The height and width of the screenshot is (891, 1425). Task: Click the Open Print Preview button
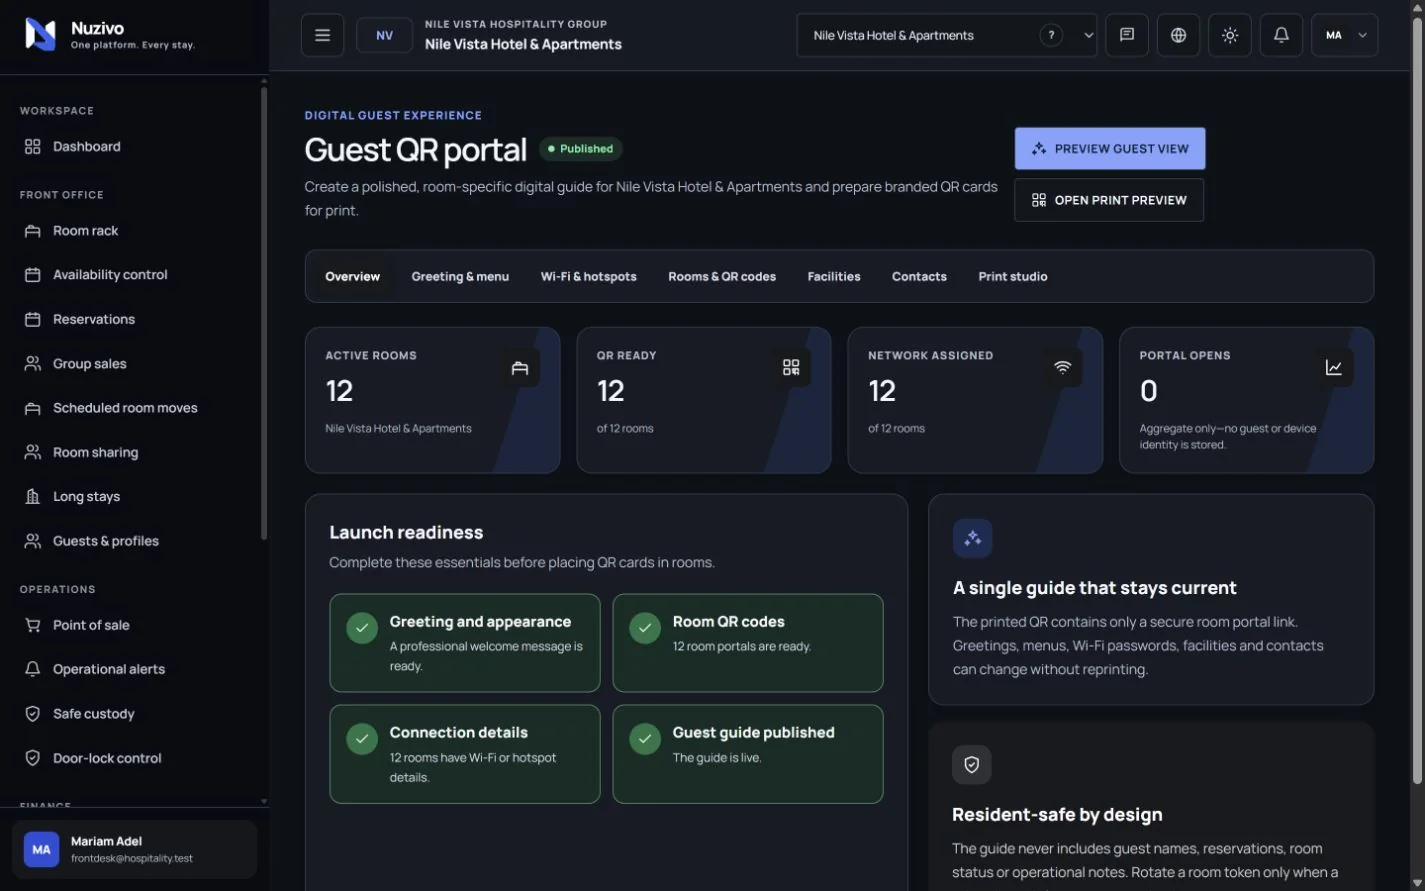click(1109, 200)
